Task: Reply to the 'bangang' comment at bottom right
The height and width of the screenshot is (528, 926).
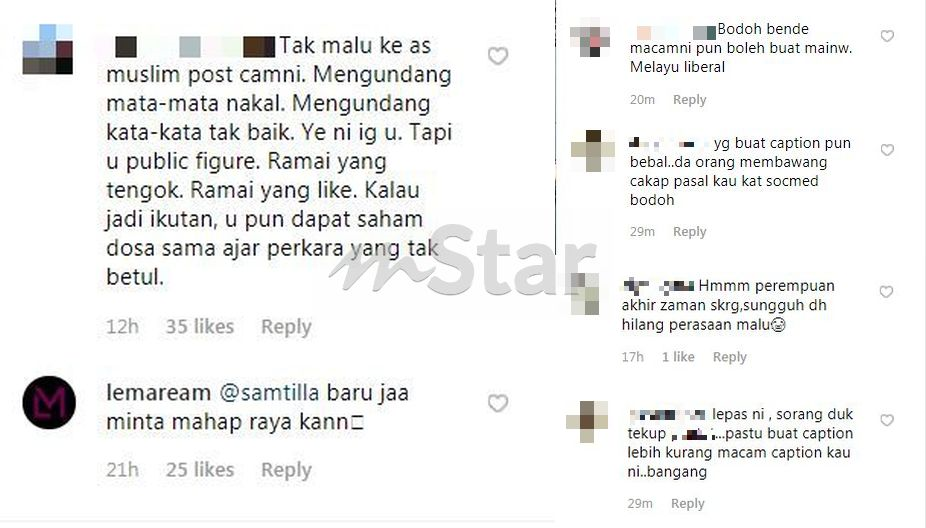Action: 687,503
